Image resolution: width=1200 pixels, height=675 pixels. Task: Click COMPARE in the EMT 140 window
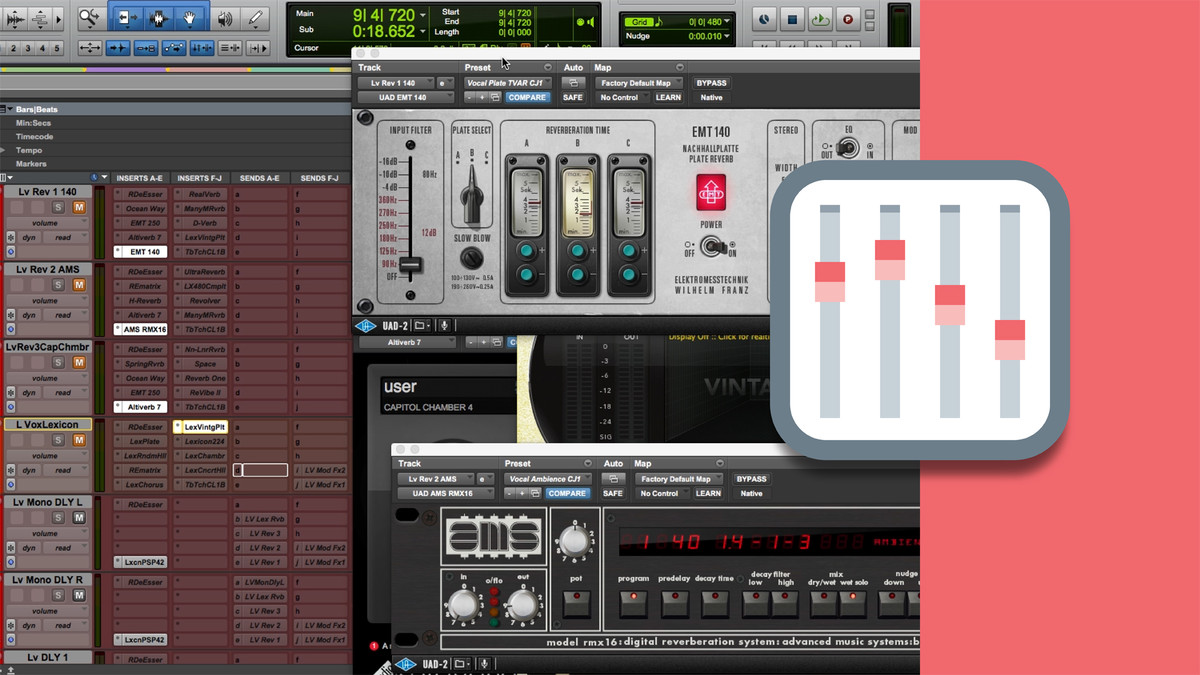tap(527, 98)
